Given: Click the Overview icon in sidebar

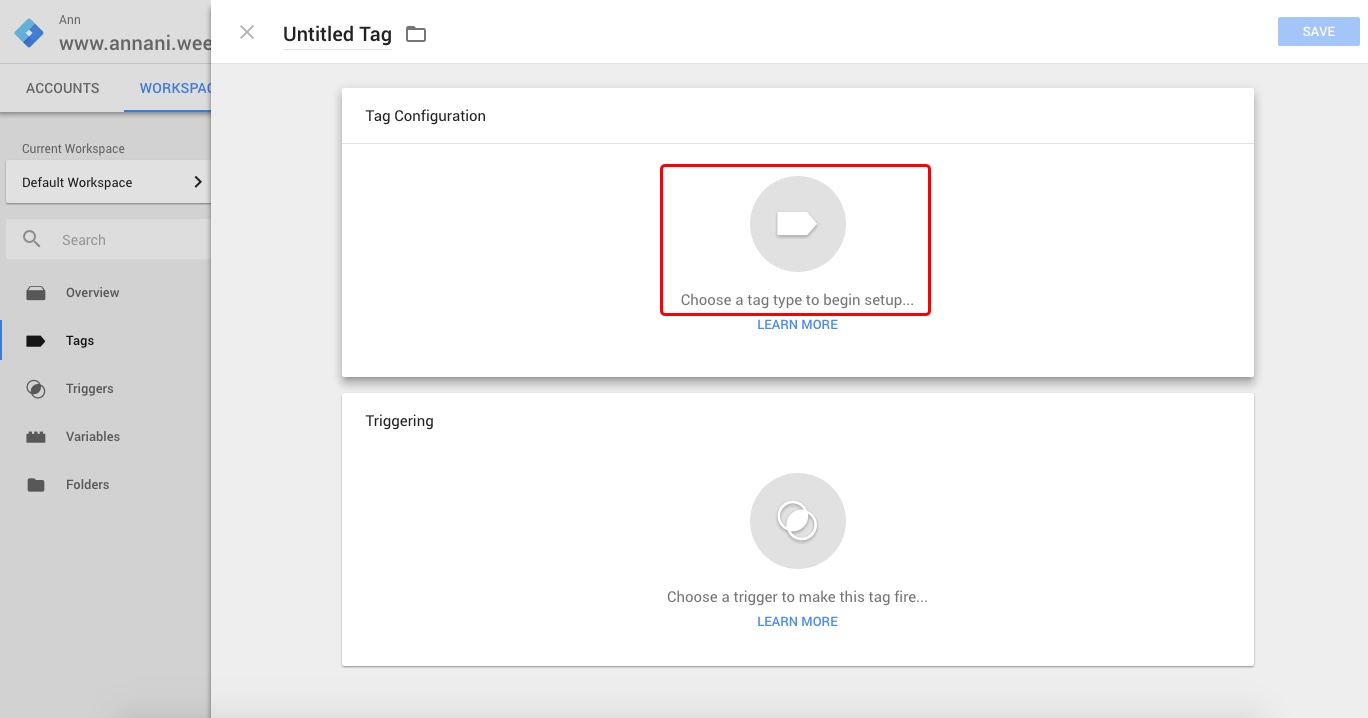Looking at the screenshot, I should point(36,293).
